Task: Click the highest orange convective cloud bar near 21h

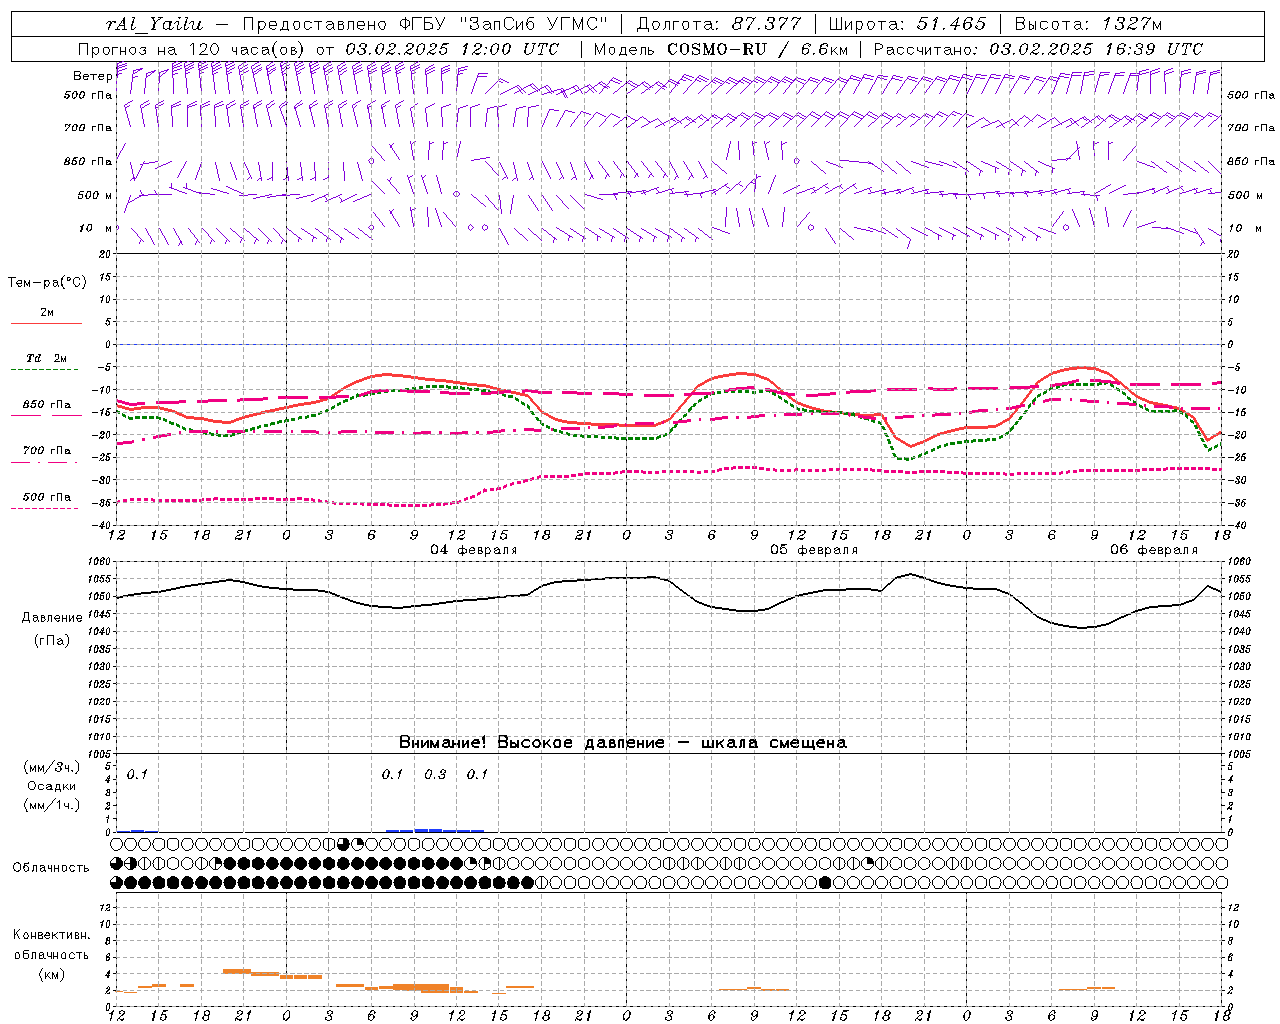Action: [x=236, y=971]
